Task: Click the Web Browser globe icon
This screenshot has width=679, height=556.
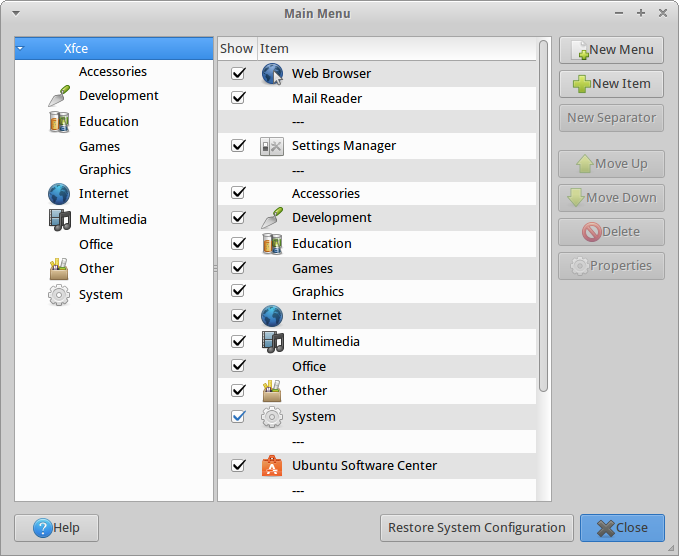Action: tap(272, 74)
